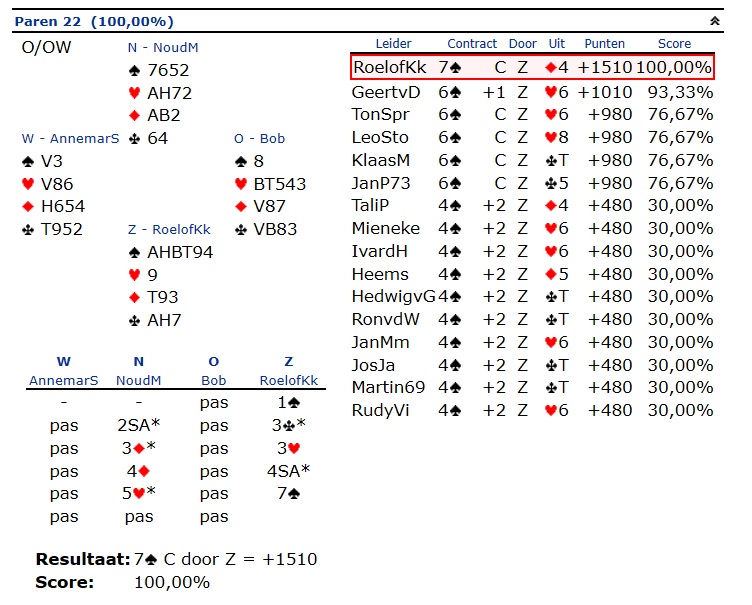The width and height of the screenshot is (752, 605).
Task: Click the 4SA* bid
Action: (289, 471)
